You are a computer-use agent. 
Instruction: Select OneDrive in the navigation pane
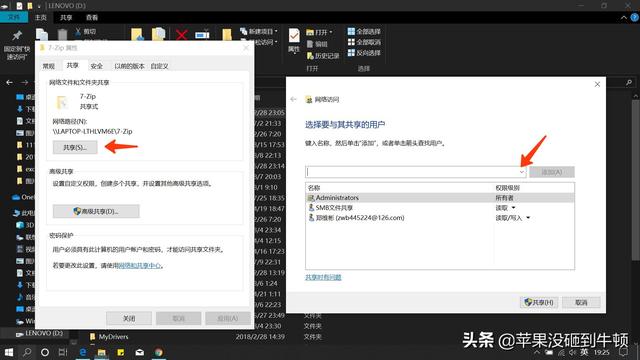23,197
